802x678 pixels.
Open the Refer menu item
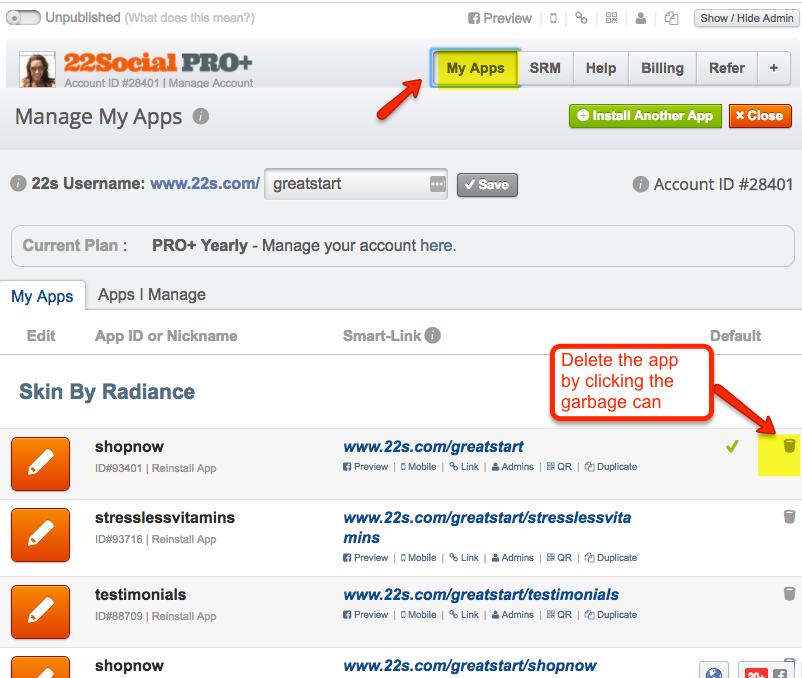pyautogui.click(x=726, y=68)
